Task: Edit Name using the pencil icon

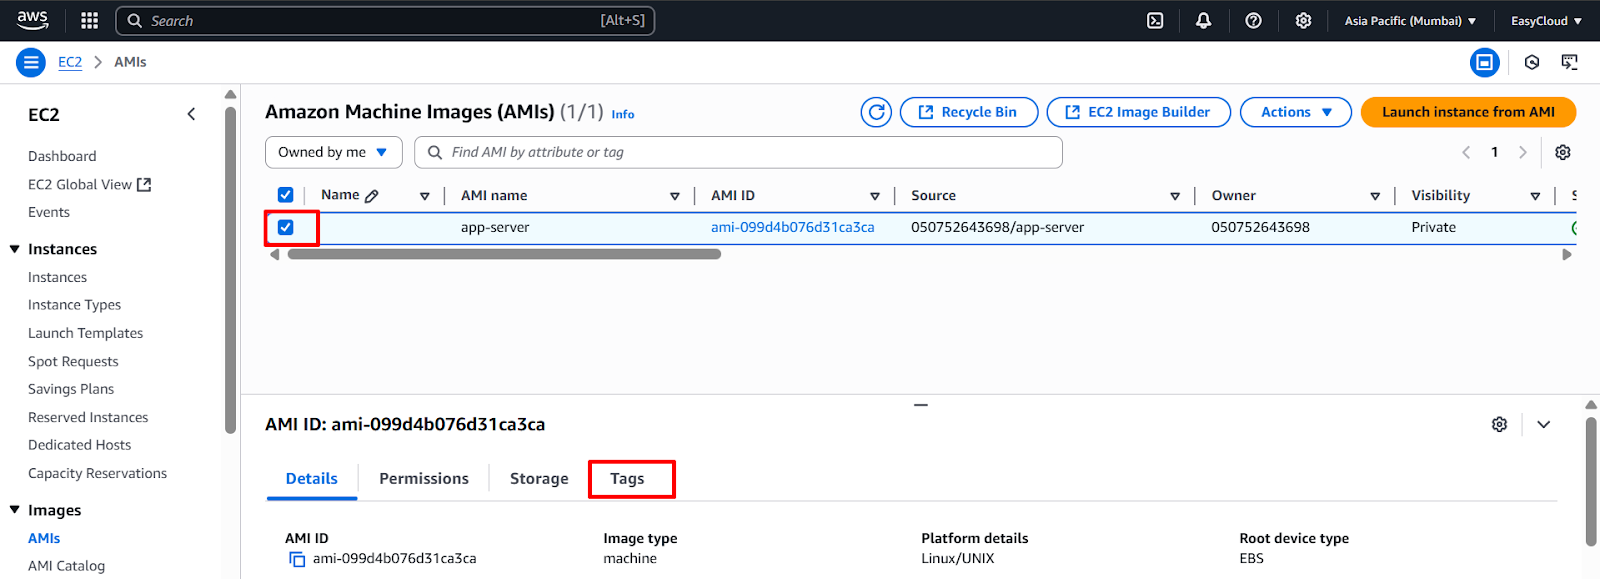Action: [372, 196]
